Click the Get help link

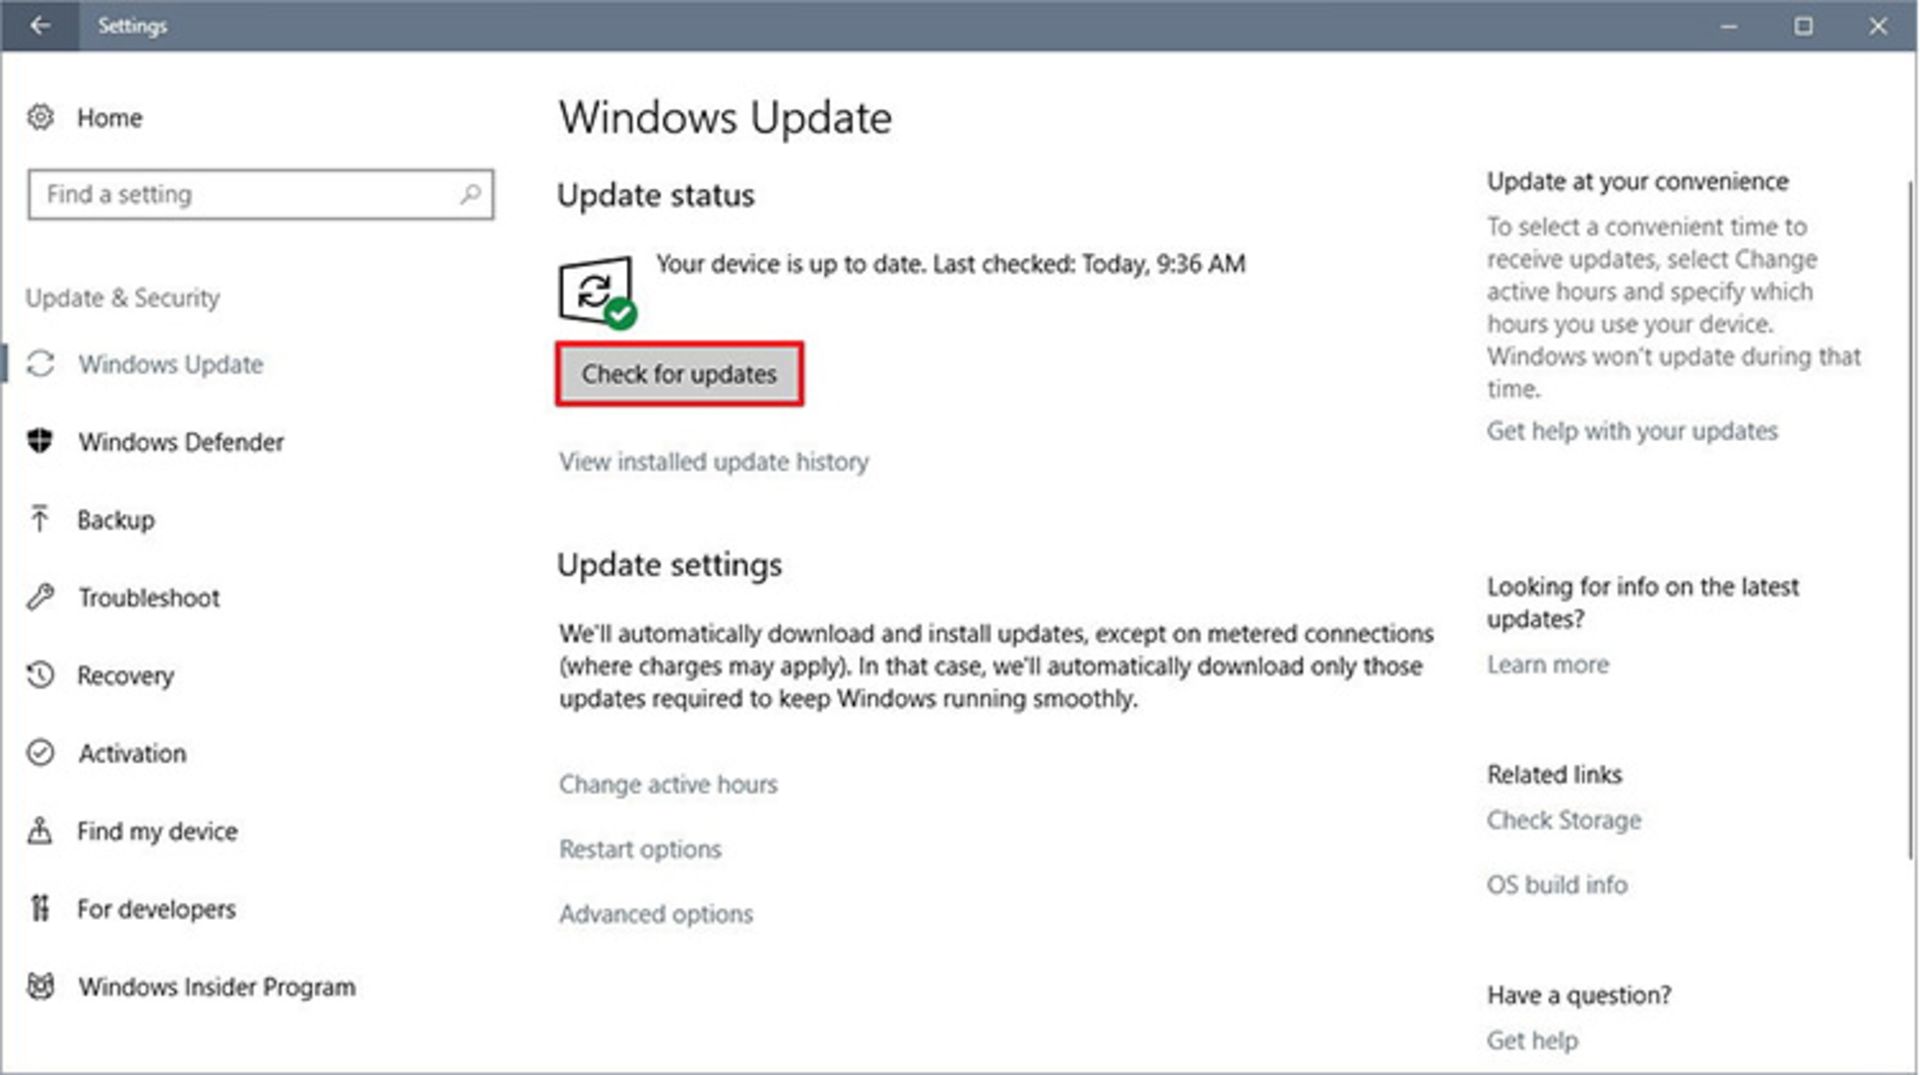click(1532, 1041)
